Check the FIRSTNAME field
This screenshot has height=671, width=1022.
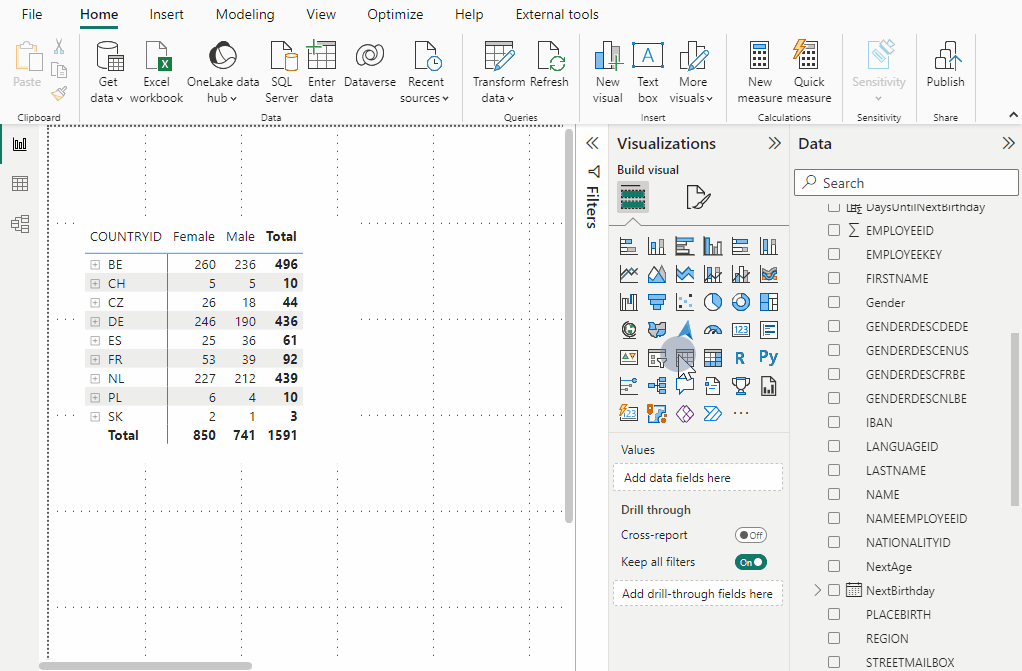[834, 278]
